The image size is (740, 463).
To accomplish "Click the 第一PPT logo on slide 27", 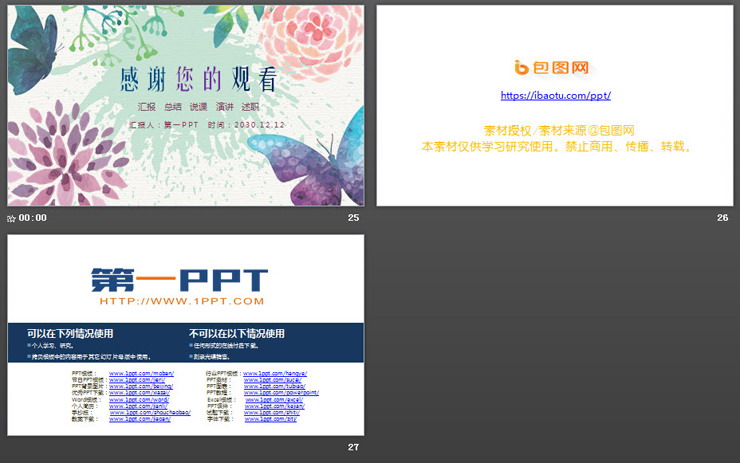I will [x=180, y=279].
